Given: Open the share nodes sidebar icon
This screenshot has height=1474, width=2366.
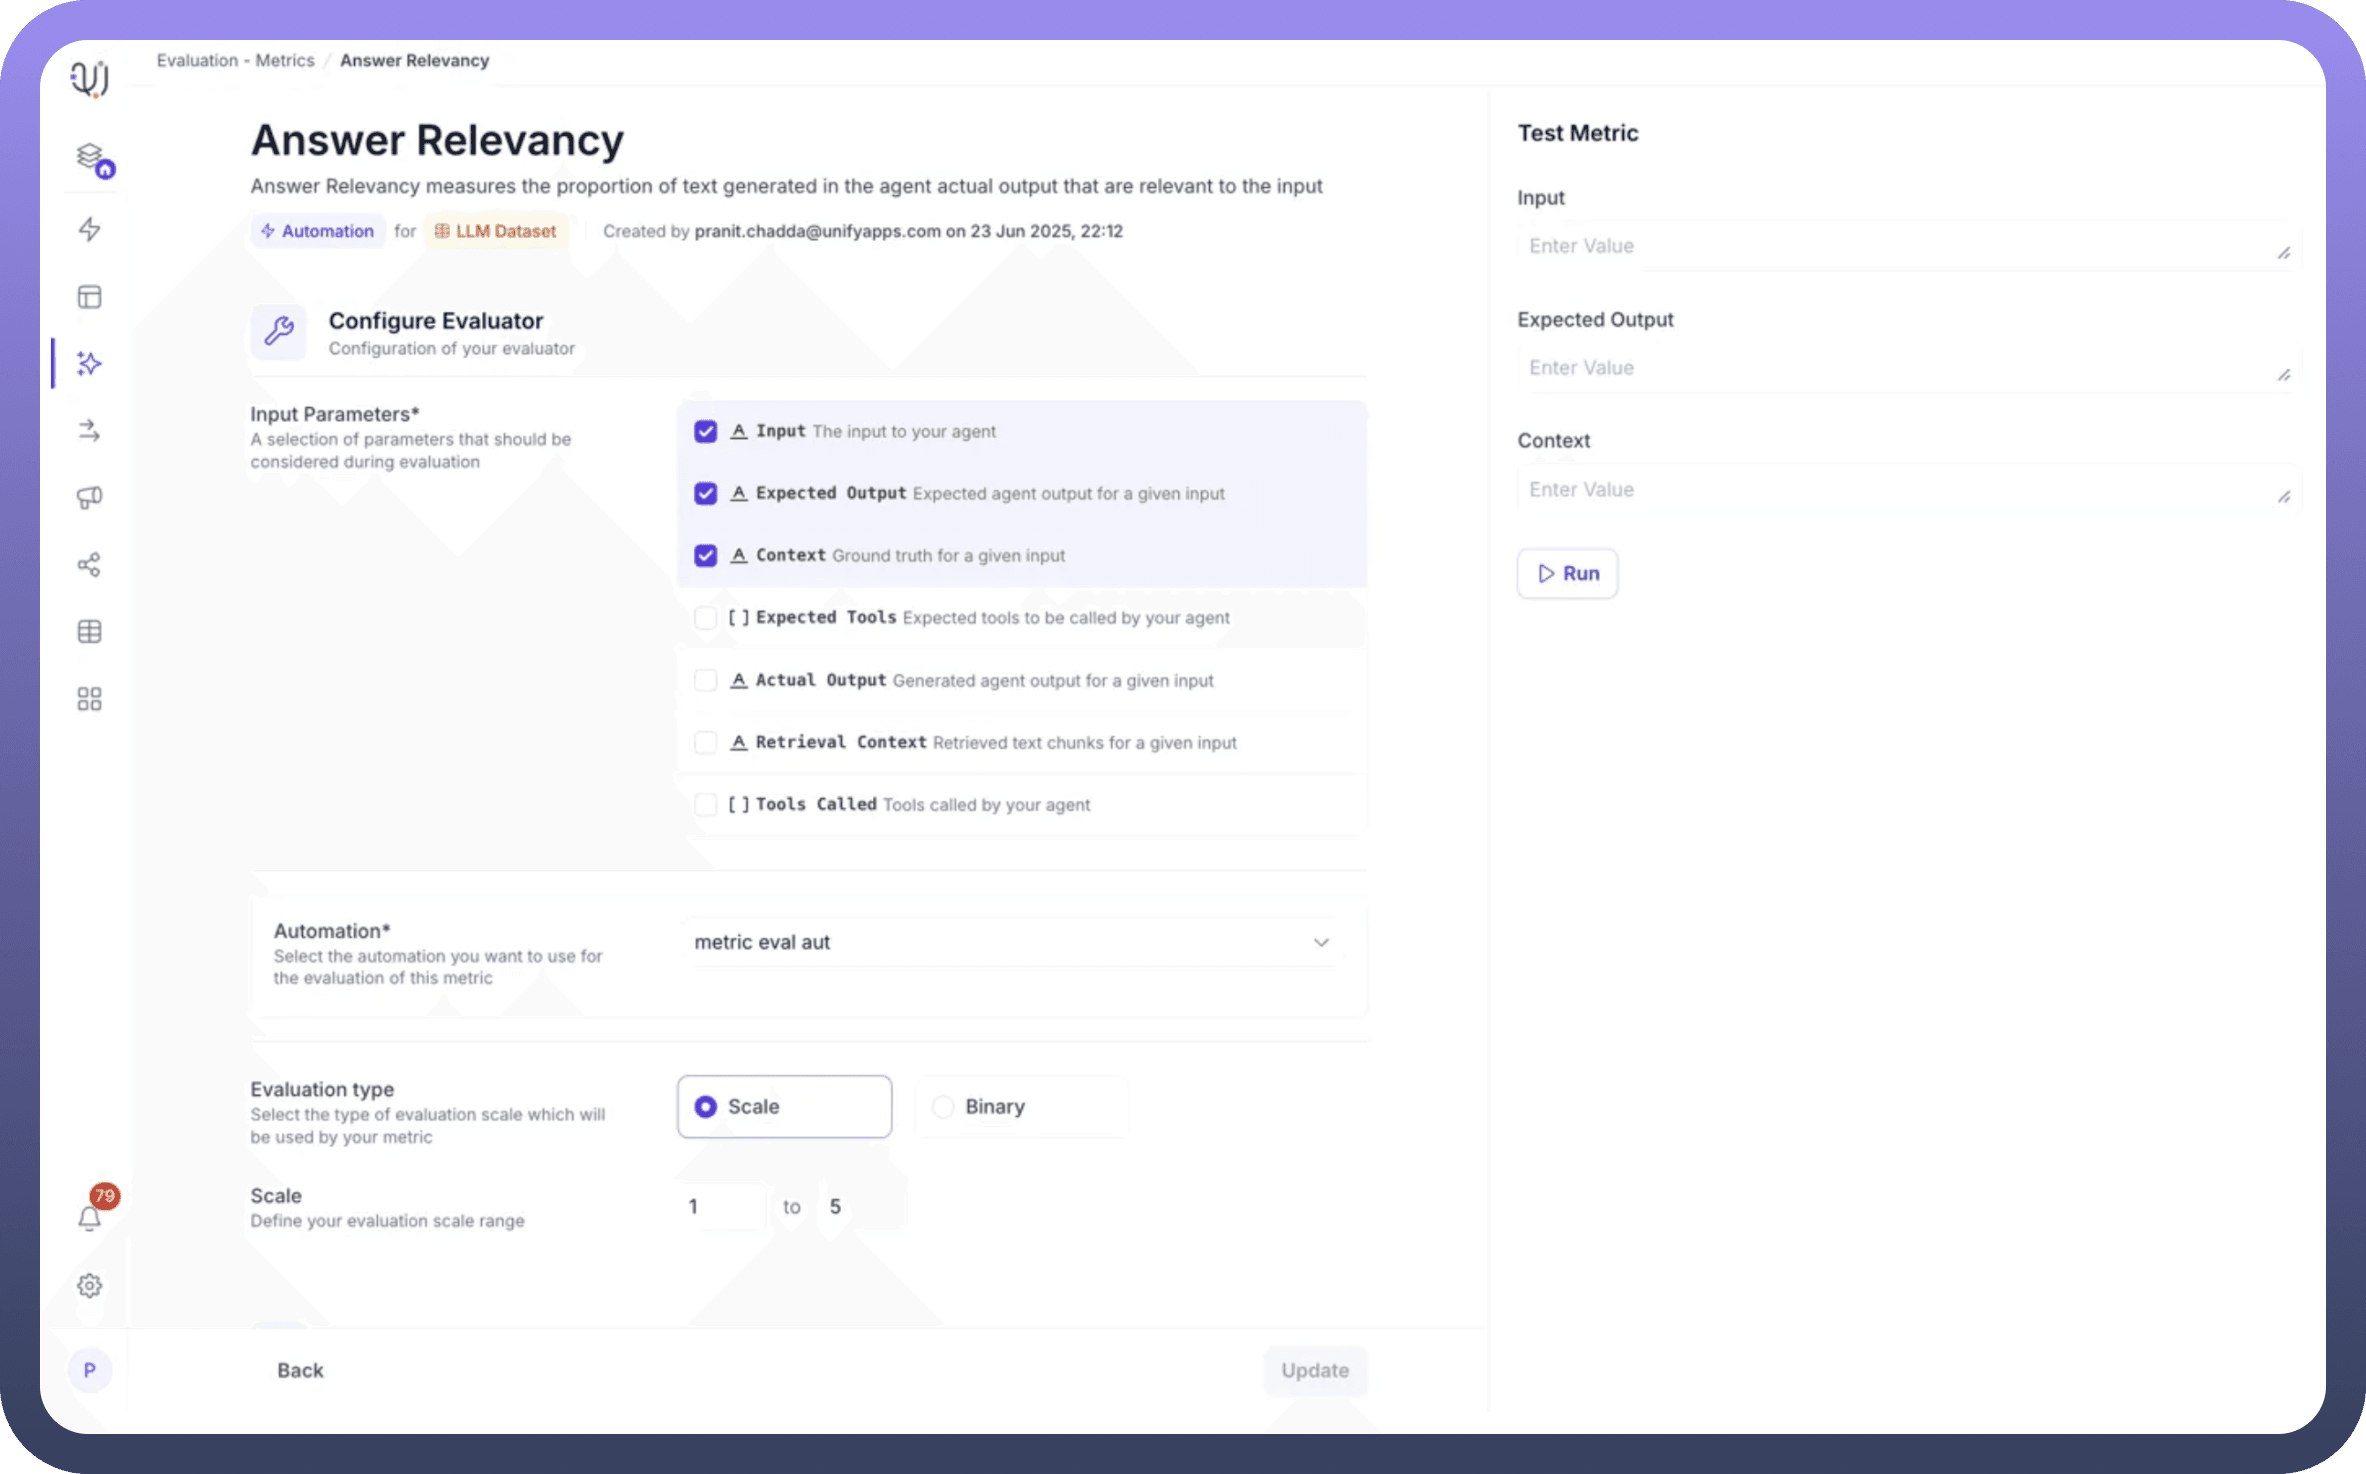Looking at the screenshot, I should [x=90, y=565].
